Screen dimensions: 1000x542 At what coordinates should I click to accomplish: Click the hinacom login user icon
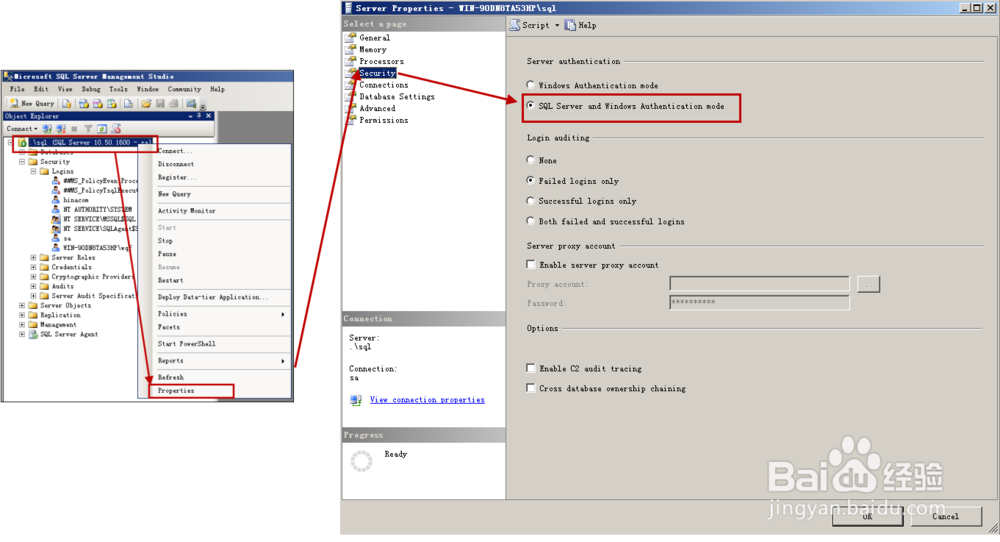pos(56,200)
